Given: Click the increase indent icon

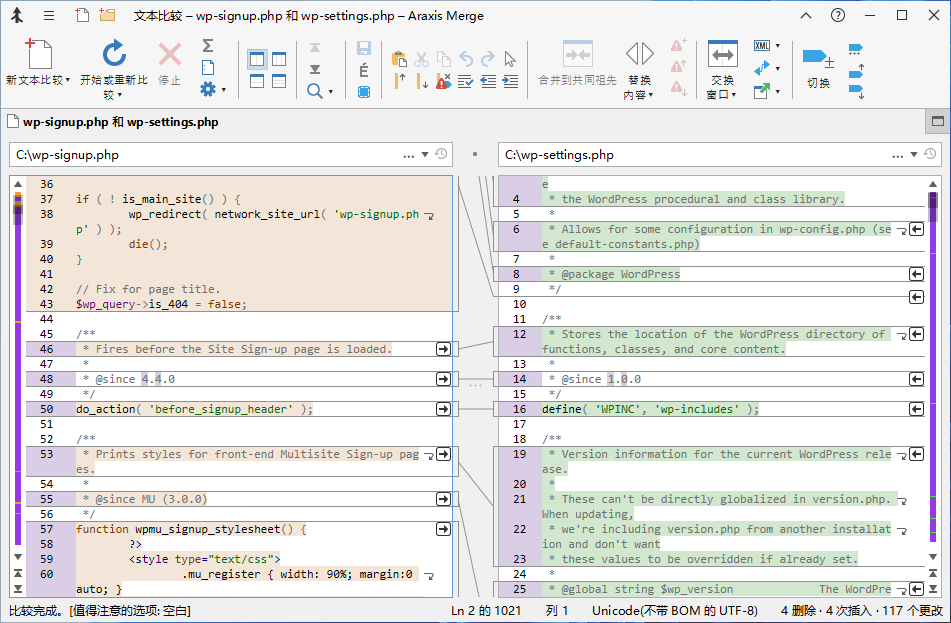Looking at the screenshot, I should pos(511,81).
